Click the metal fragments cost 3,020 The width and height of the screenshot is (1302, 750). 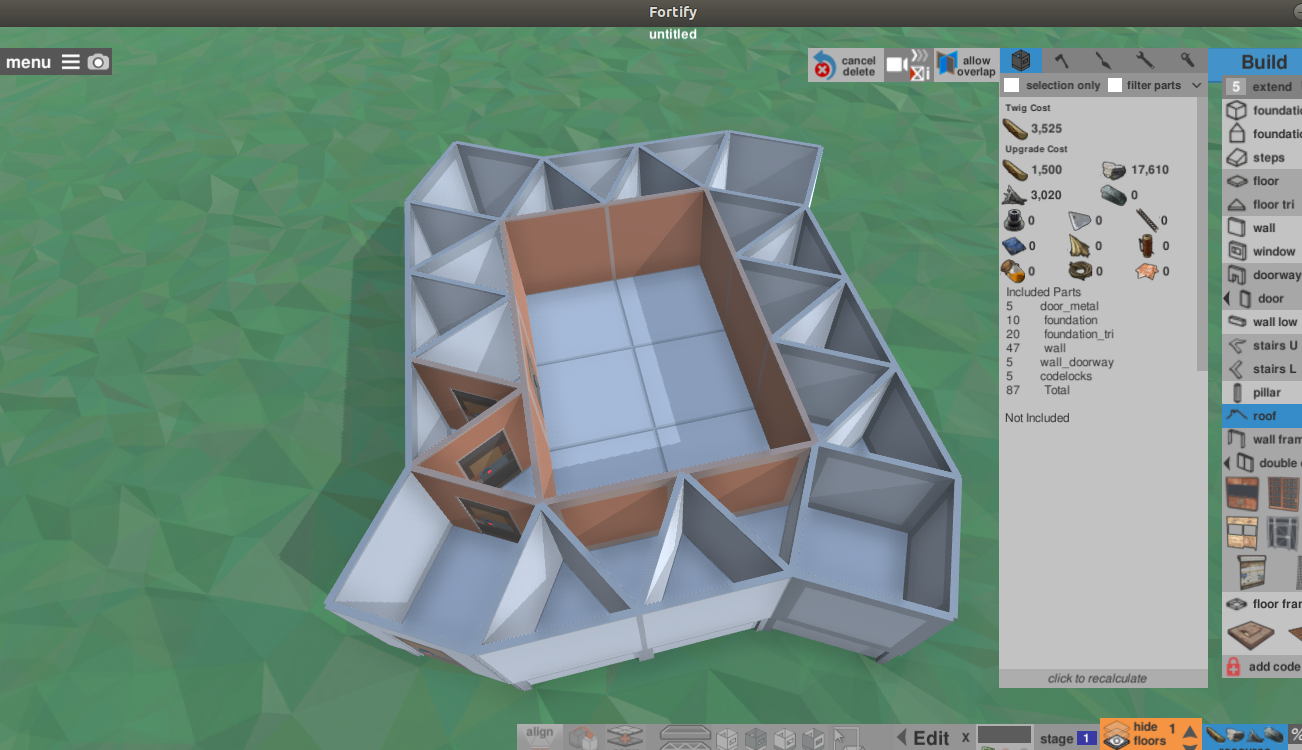pyautogui.click(x=1046, y=195)
